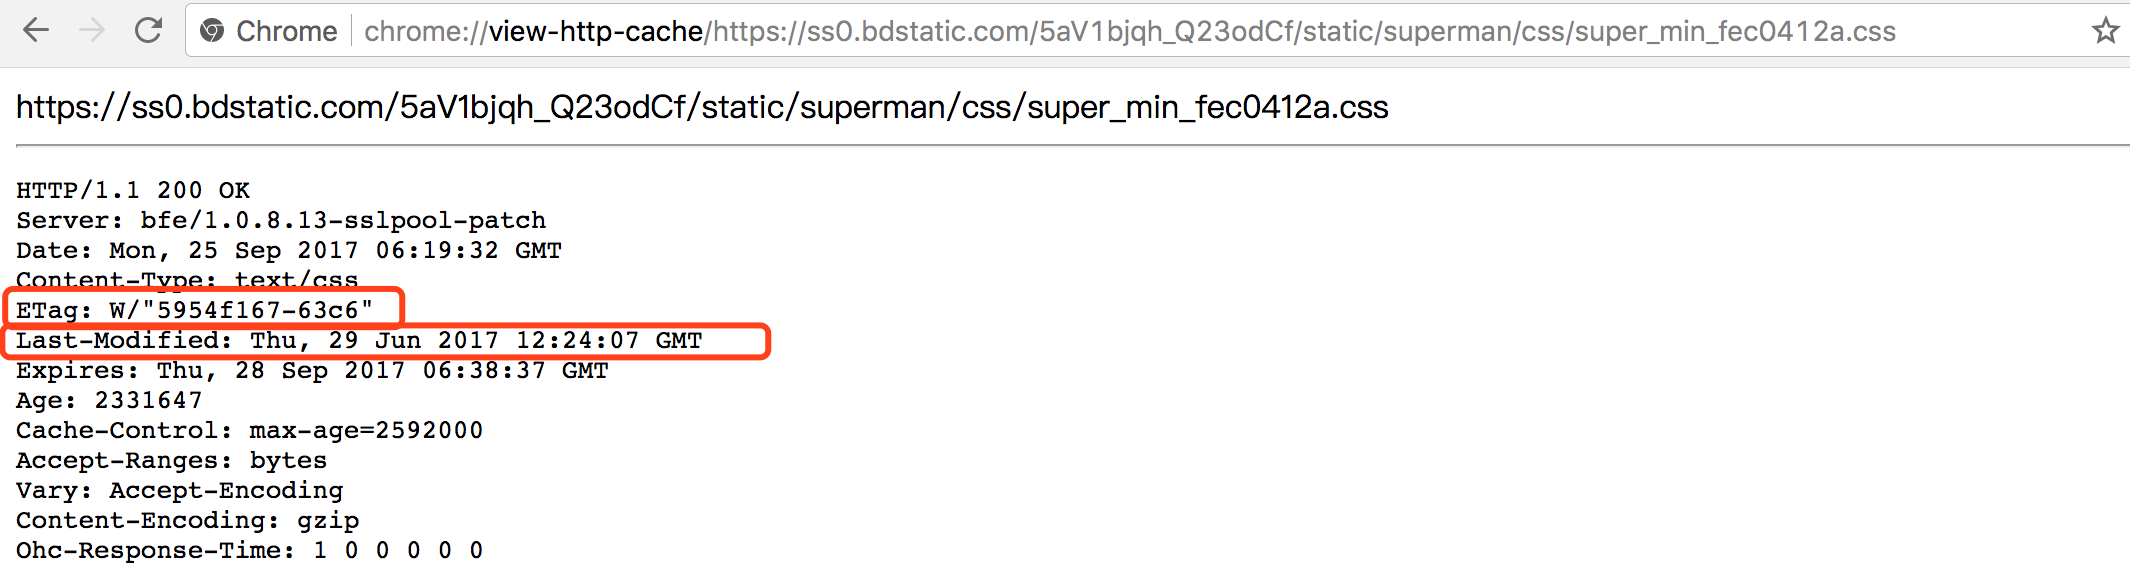Click the Content-Type text/css line

(187, 279)
